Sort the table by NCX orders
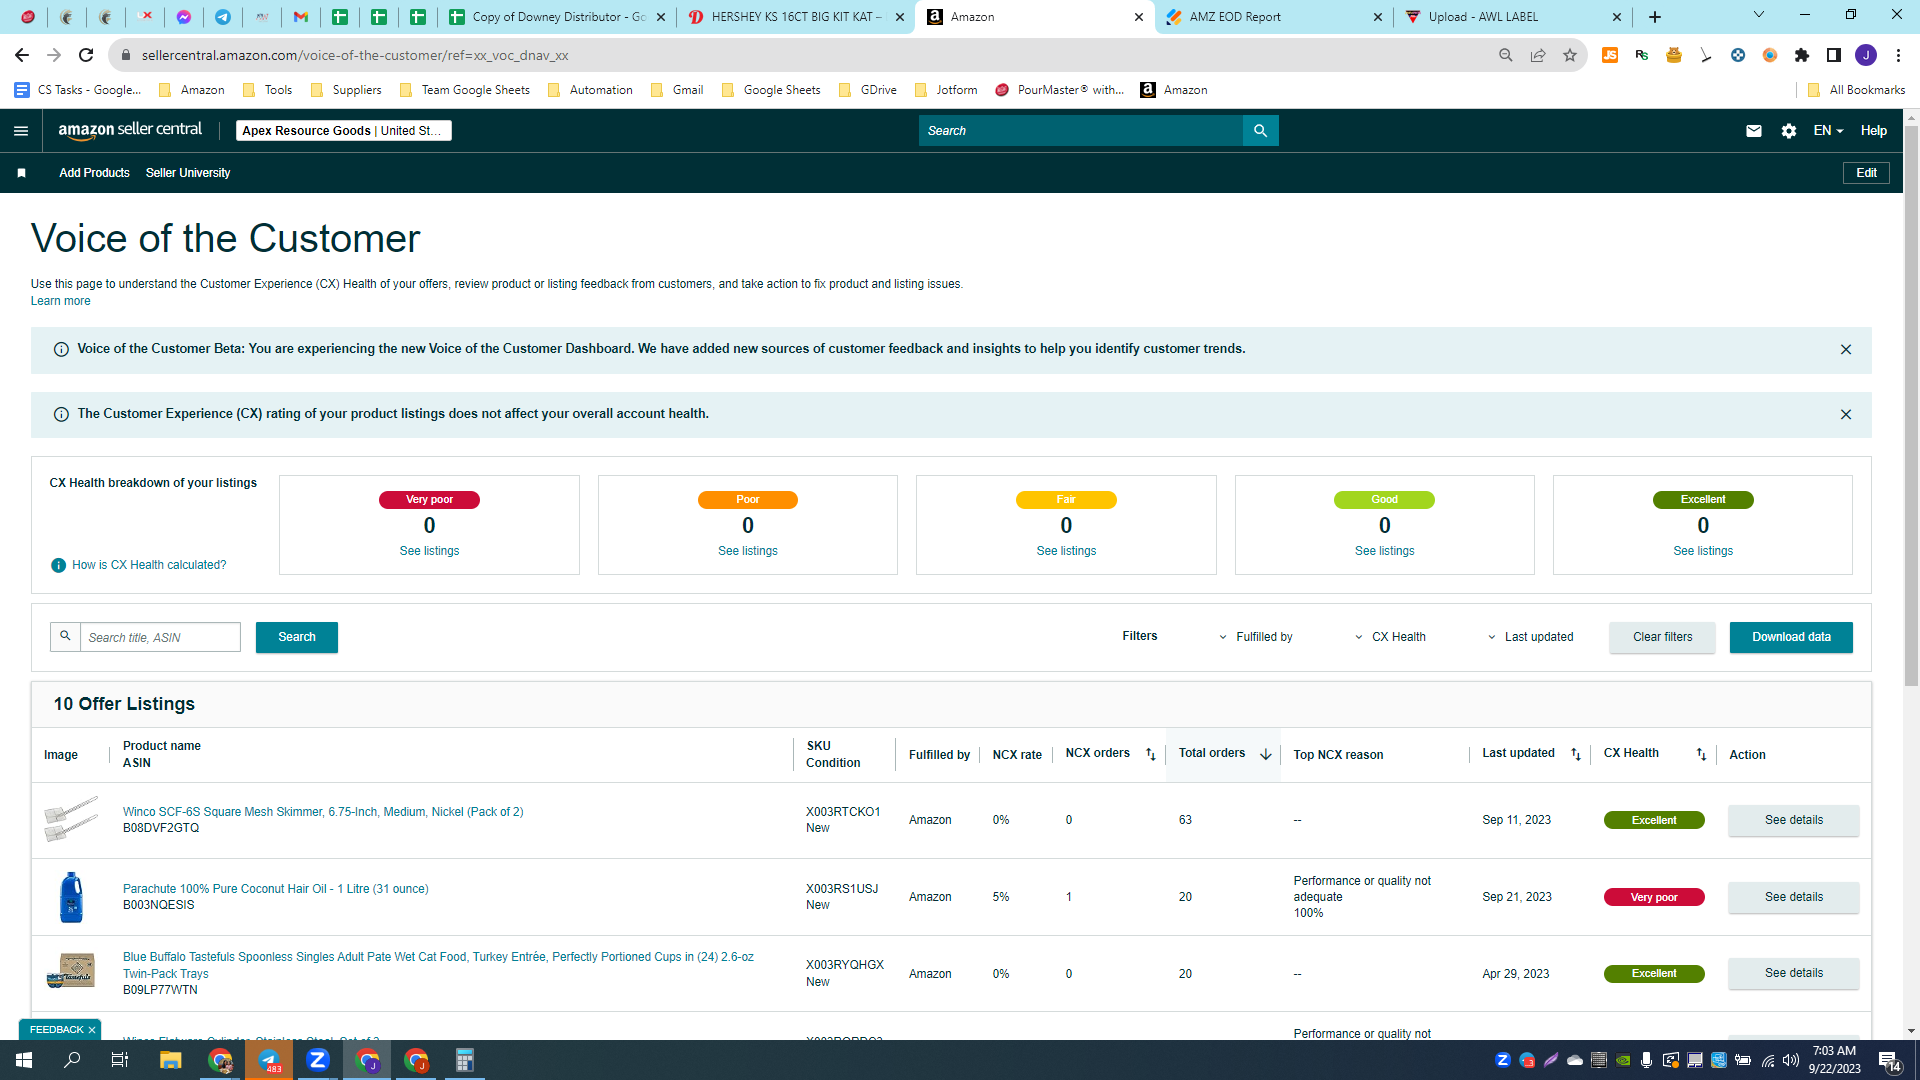This screenshot has height=1080, width=1920. click(x=1151, y=755)
